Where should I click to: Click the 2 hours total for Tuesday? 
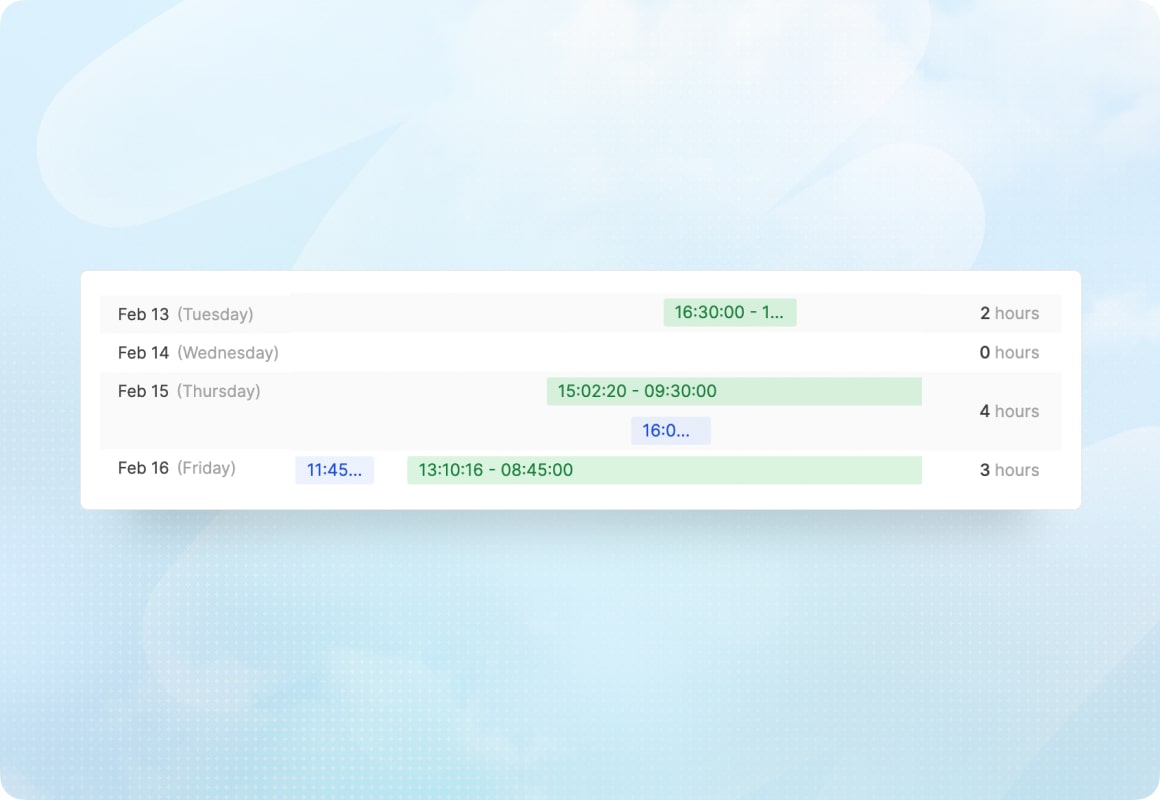1009,313
